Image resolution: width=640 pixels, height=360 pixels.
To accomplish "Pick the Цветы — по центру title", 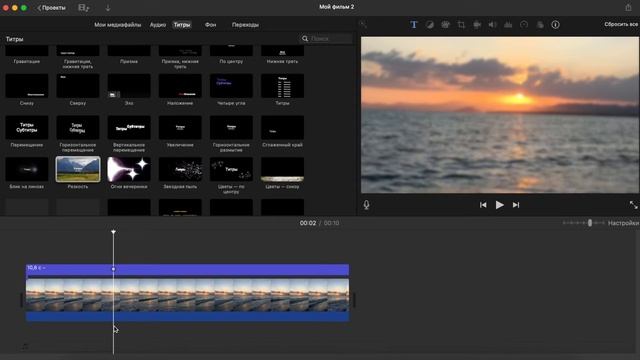I will tap(231, 169).
